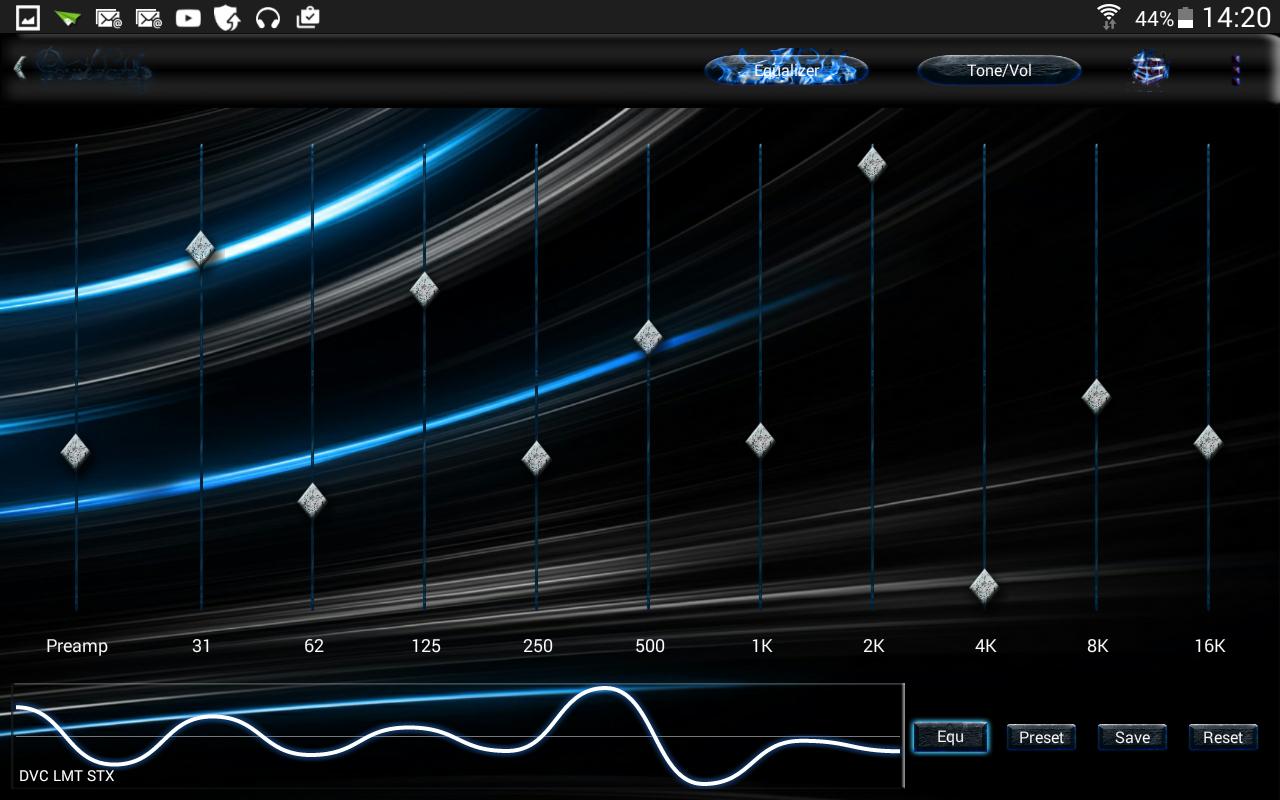Tap the Wi-Fi status icon
This screenshot has width=1280, height=800.
coord(1108,17)
